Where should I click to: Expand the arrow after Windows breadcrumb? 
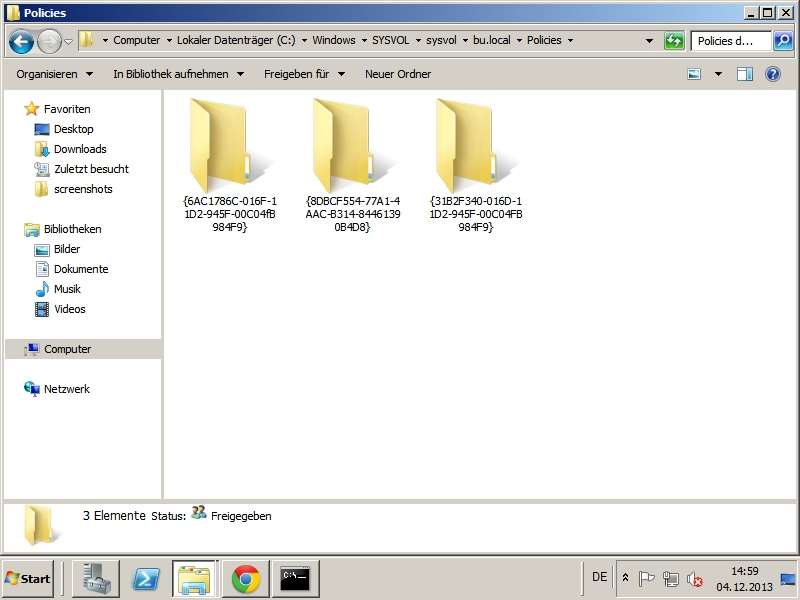click(364, 40)
